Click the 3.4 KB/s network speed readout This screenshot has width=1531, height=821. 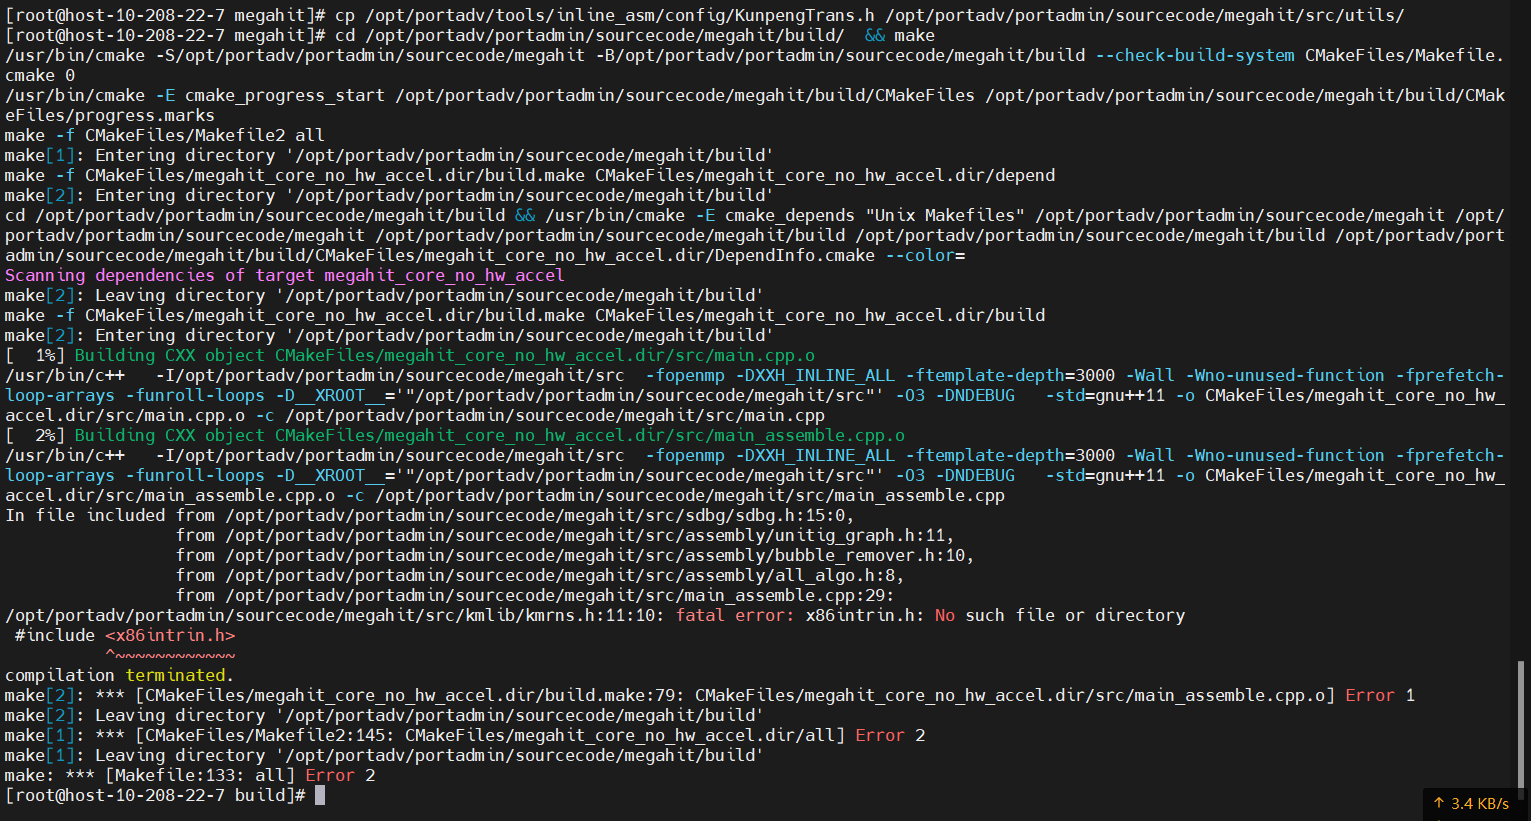tap(1480, 803)
